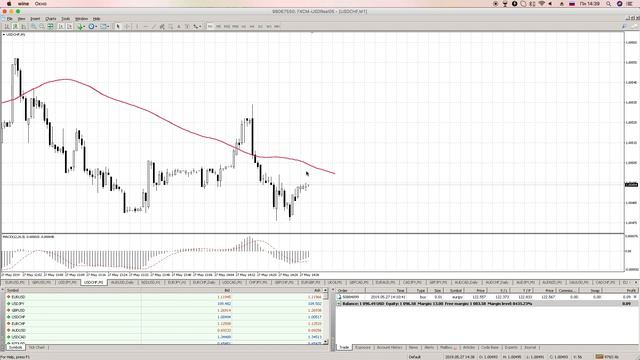
Task: Switch chart to candlestick style
Action: point(16,27)
